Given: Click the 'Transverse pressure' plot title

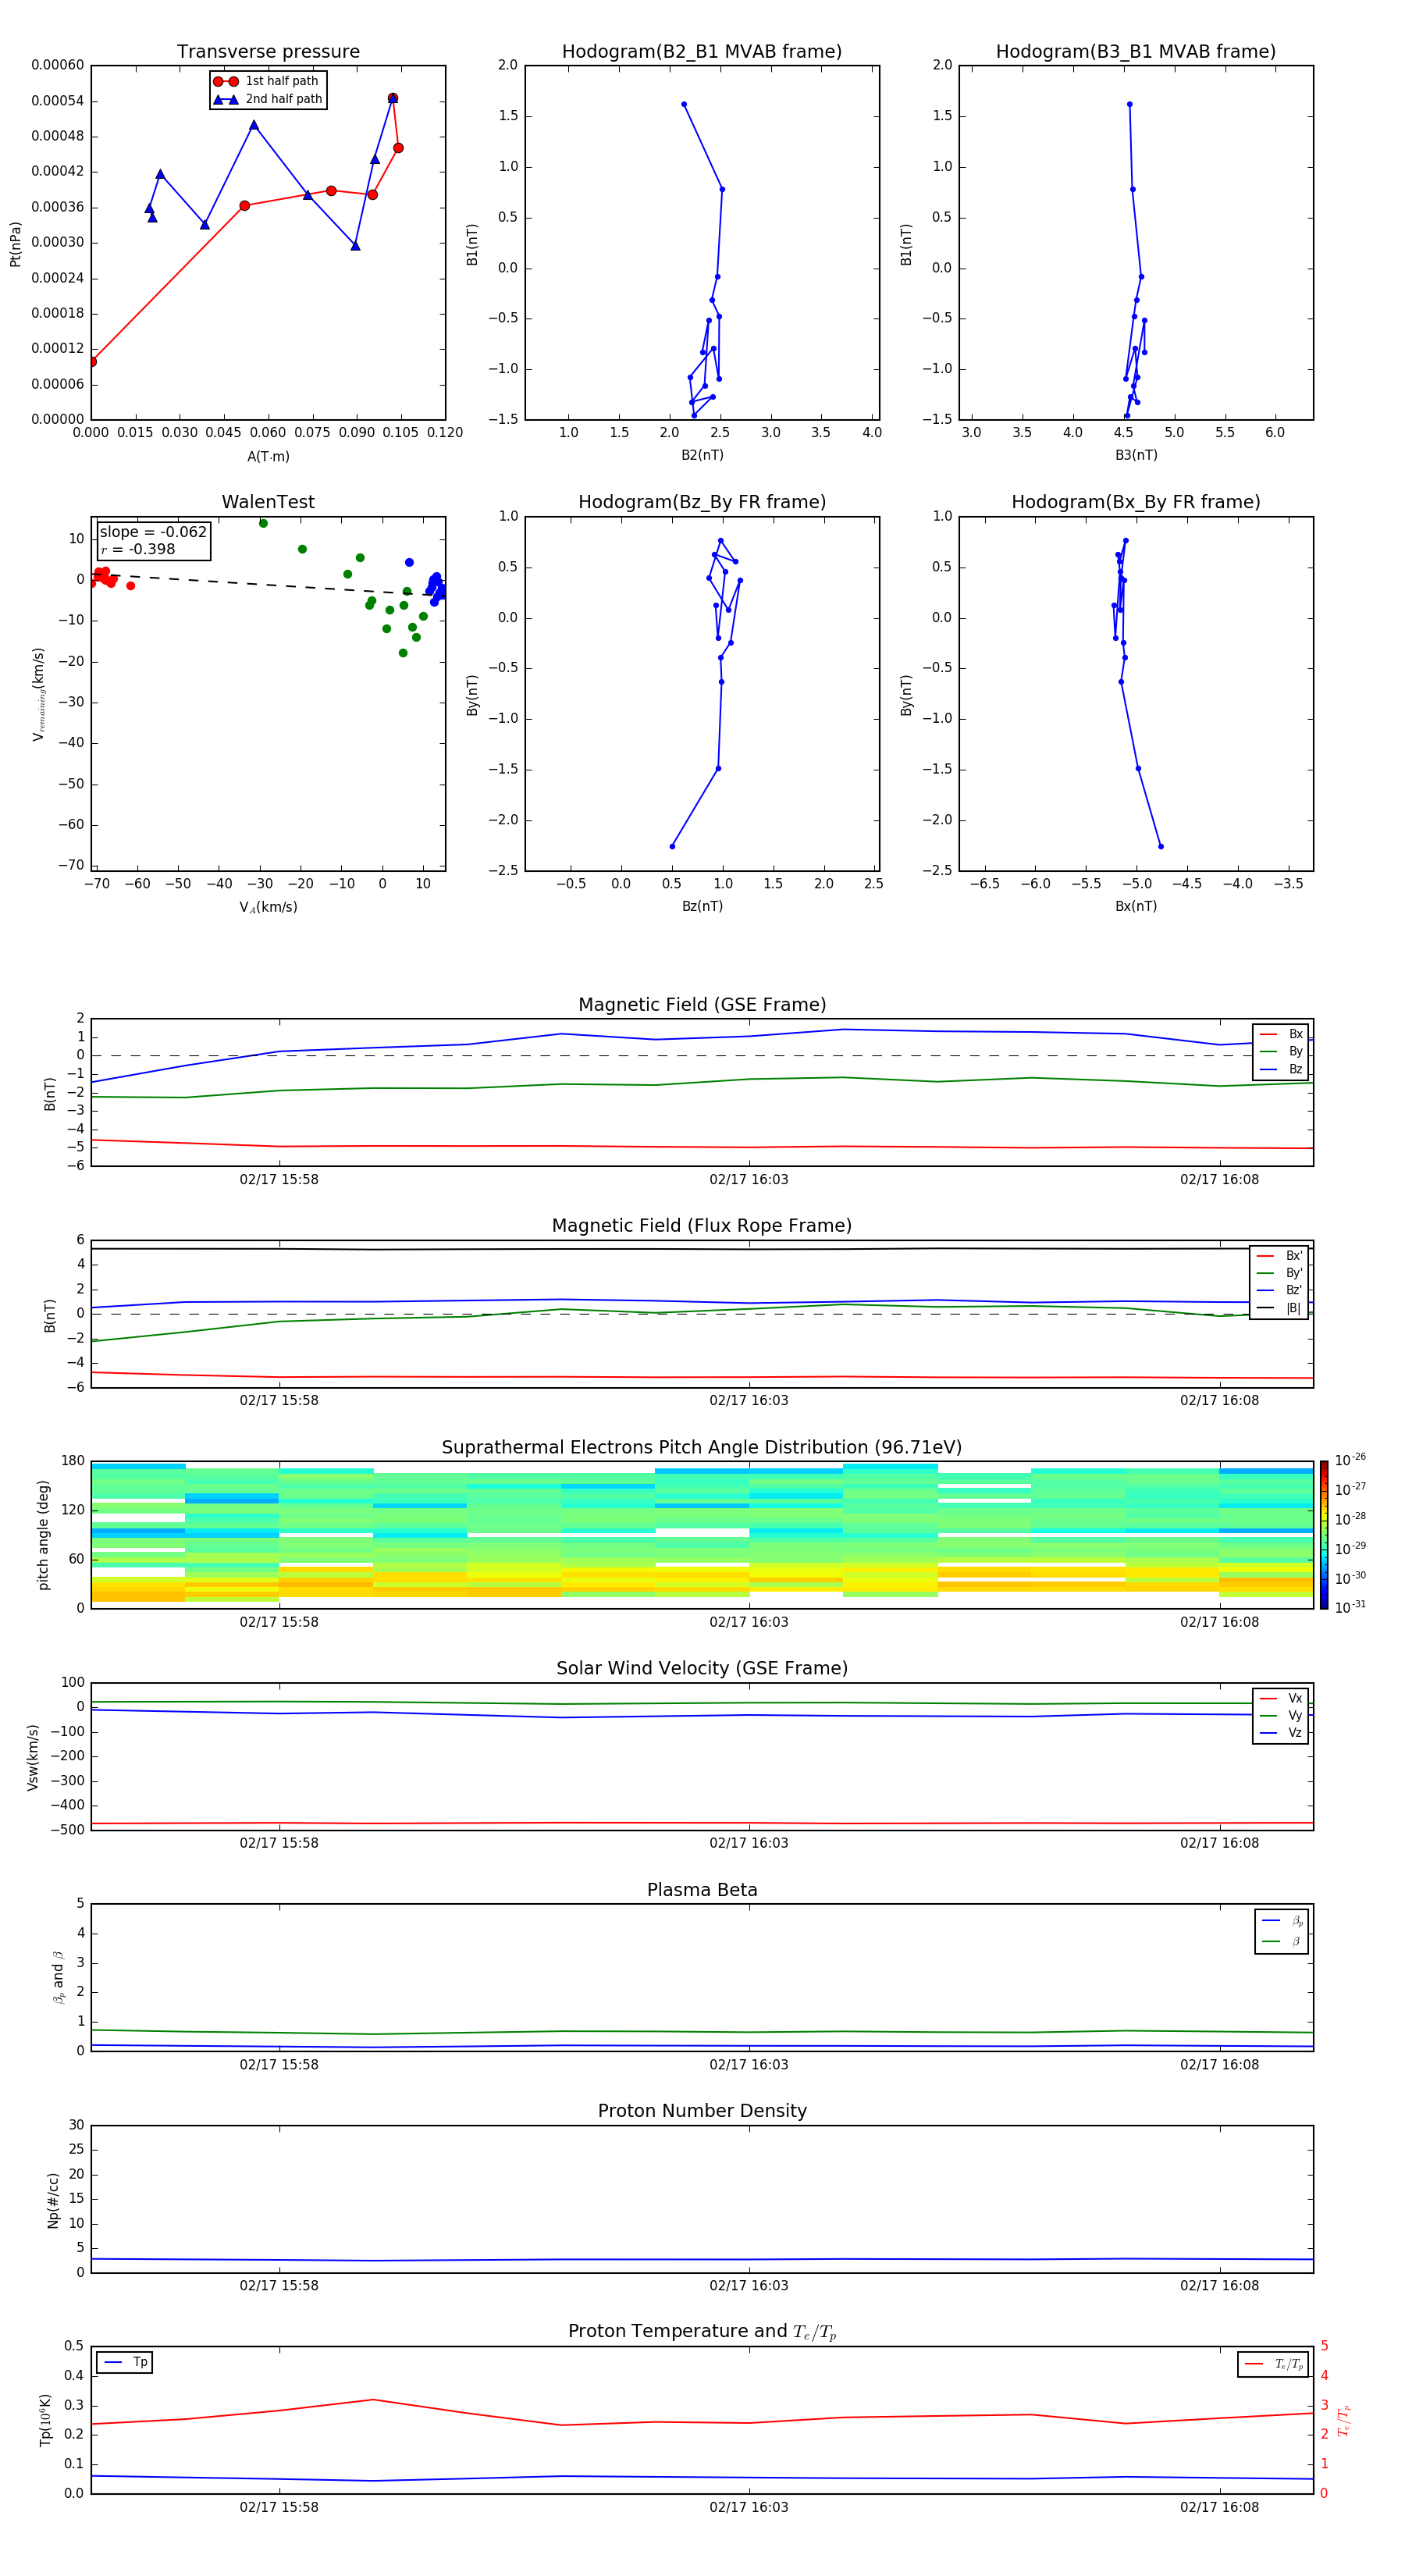Looking at the screenshot, I should (268, 52).
